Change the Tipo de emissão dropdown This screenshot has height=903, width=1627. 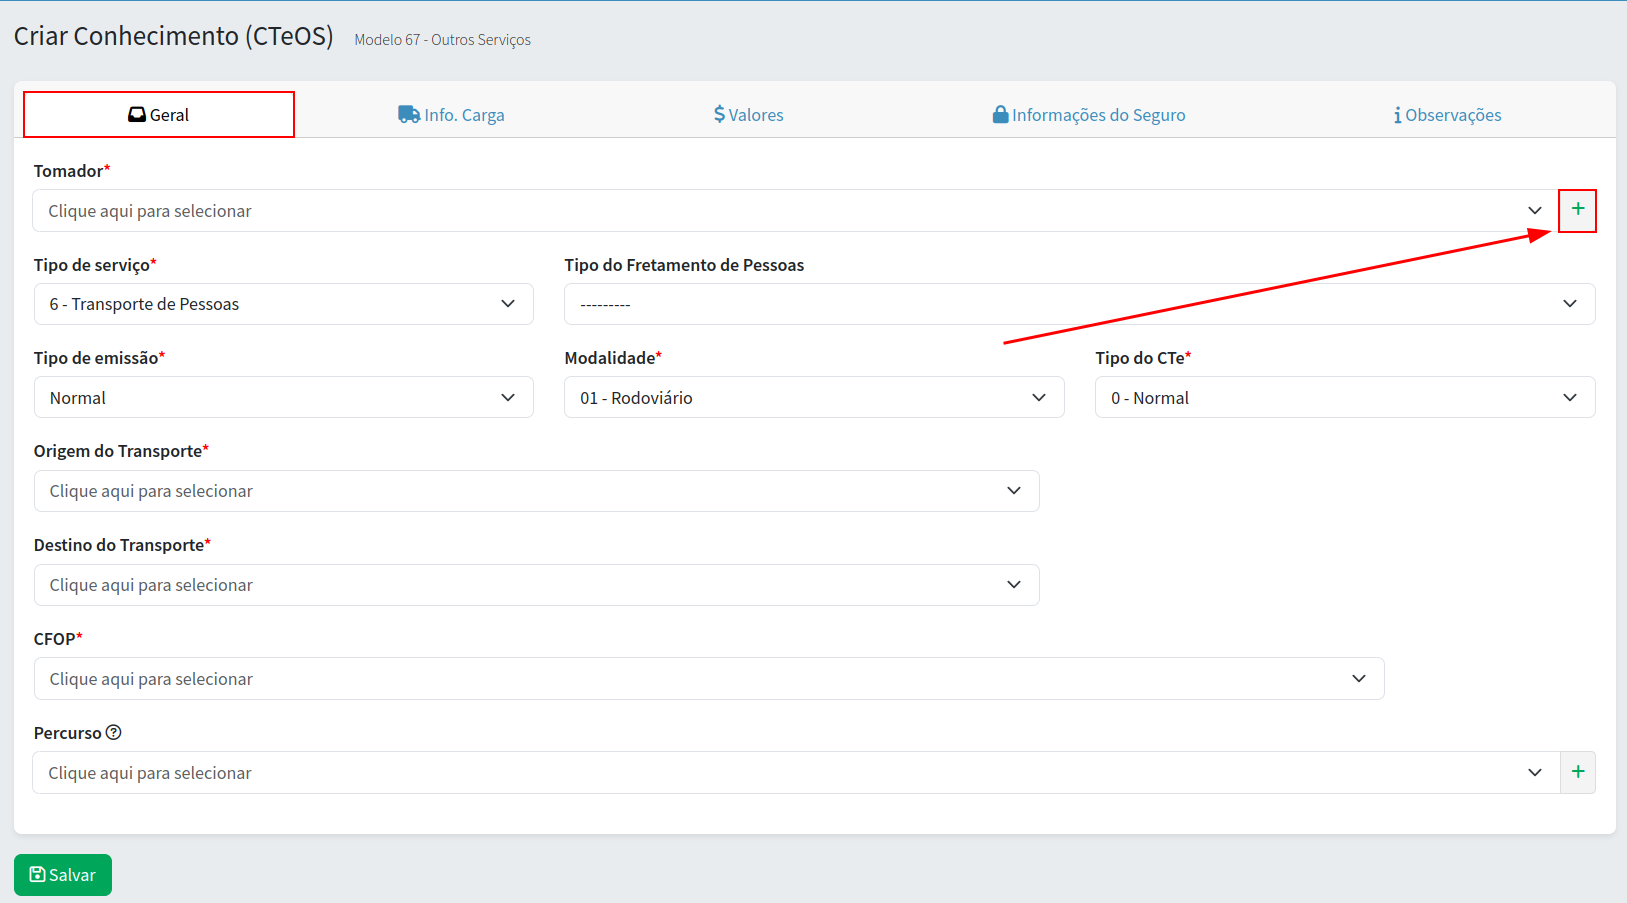(x=283, y=398)
